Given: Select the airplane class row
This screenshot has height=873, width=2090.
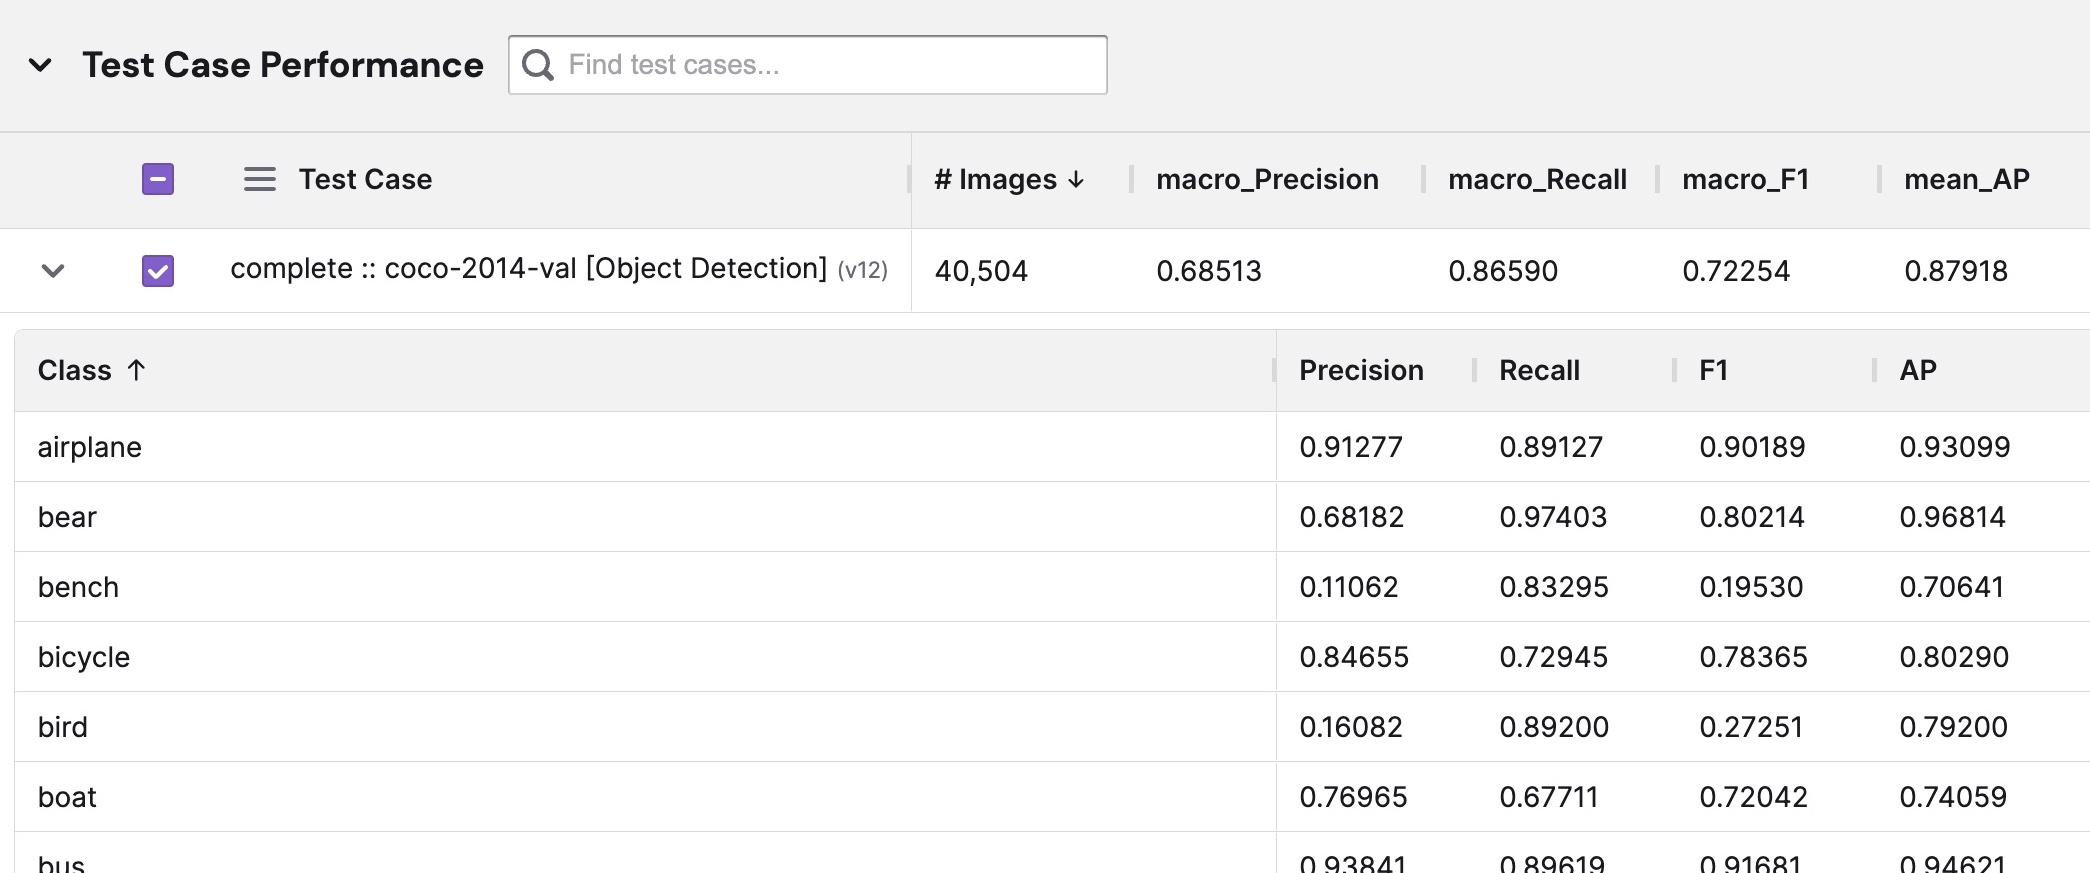Looking at the screenshot, I should [x=90, y=447].
